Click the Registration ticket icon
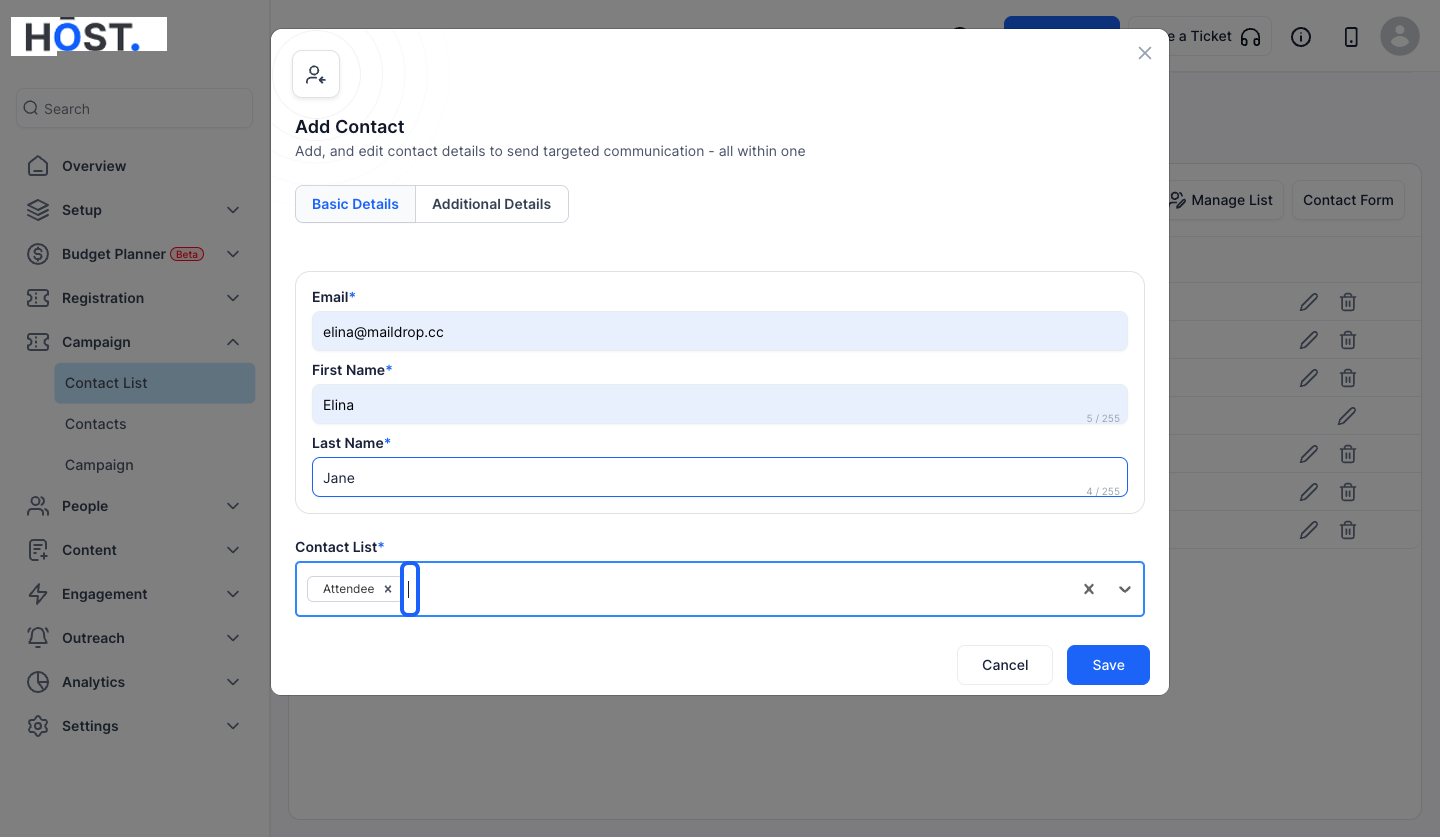 (x=38, y=298)
